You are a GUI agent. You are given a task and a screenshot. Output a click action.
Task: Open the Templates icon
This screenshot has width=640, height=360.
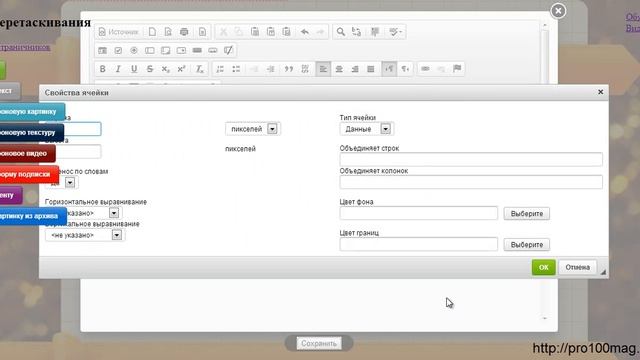[x=202, y=32]
